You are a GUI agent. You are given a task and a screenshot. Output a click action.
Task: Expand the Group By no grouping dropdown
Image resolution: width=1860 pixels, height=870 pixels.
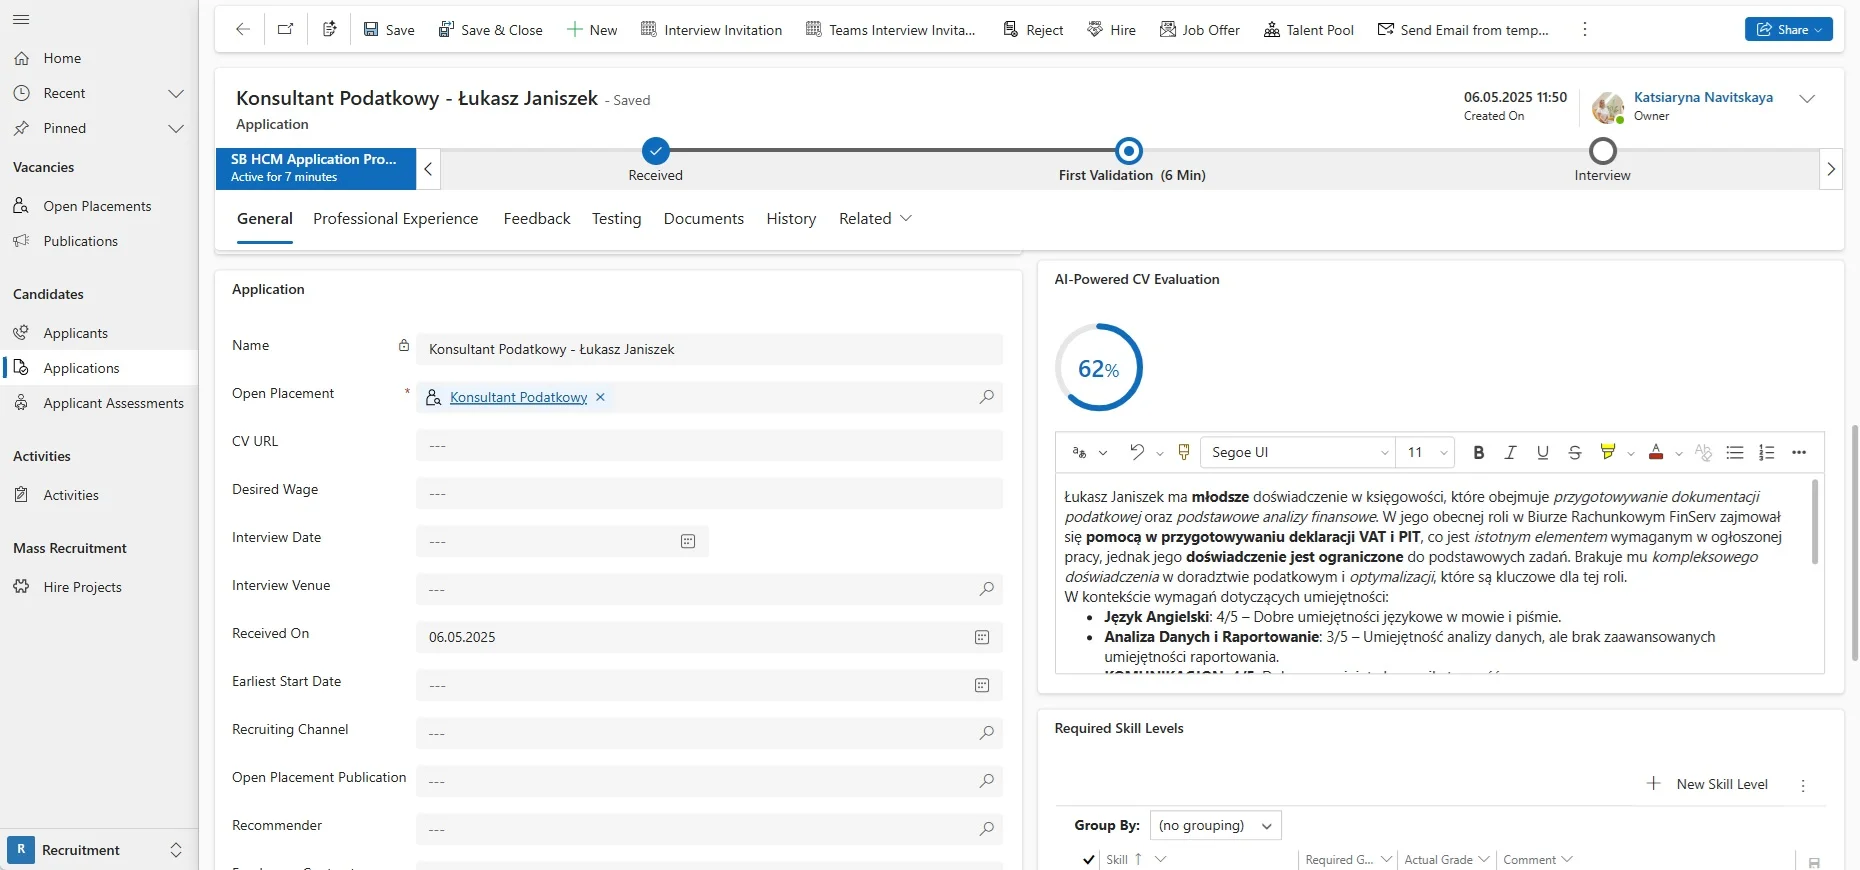click(1215, 826)
